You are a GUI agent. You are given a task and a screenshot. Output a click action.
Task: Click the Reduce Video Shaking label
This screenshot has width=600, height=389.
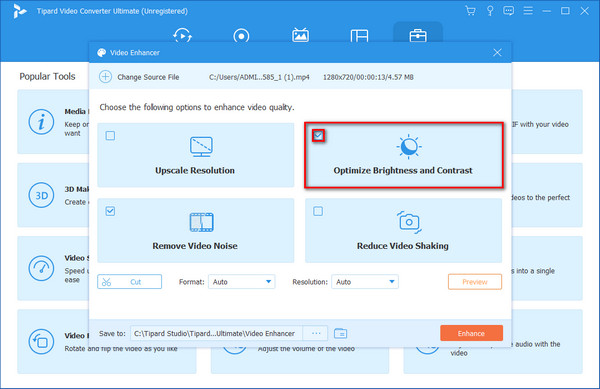pos(403,246)
